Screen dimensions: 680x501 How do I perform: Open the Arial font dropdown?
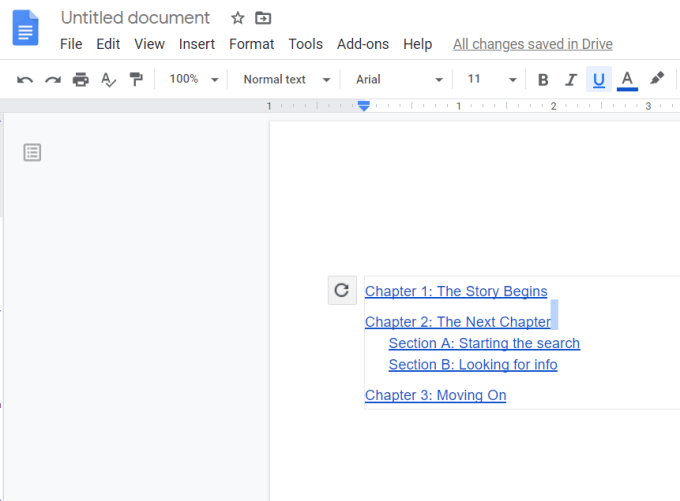pos(399,79)
